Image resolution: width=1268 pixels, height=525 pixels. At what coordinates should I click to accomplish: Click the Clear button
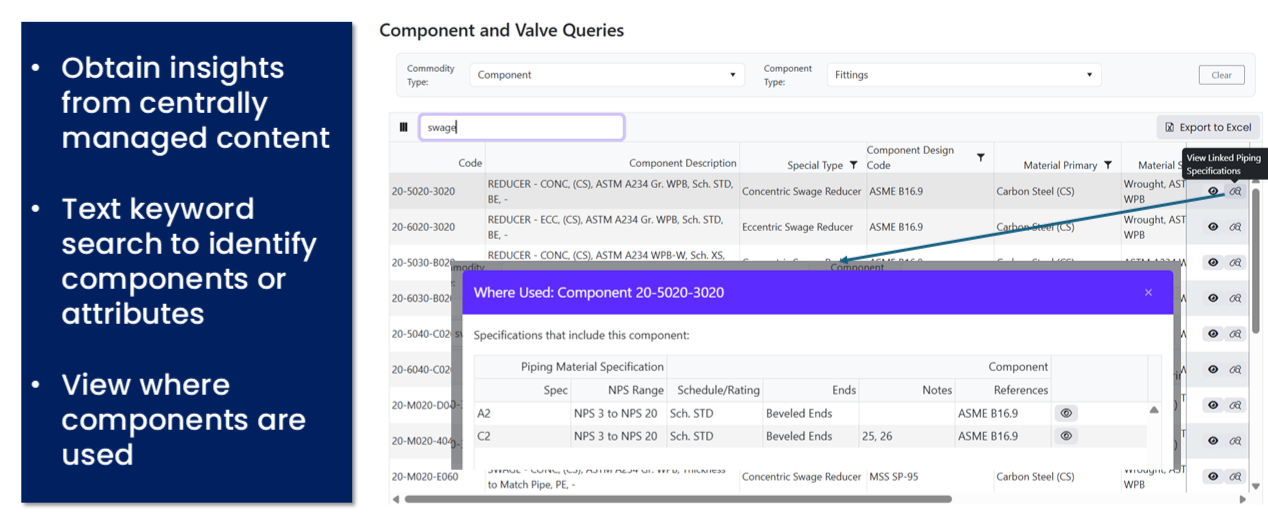coord(1221,75)
